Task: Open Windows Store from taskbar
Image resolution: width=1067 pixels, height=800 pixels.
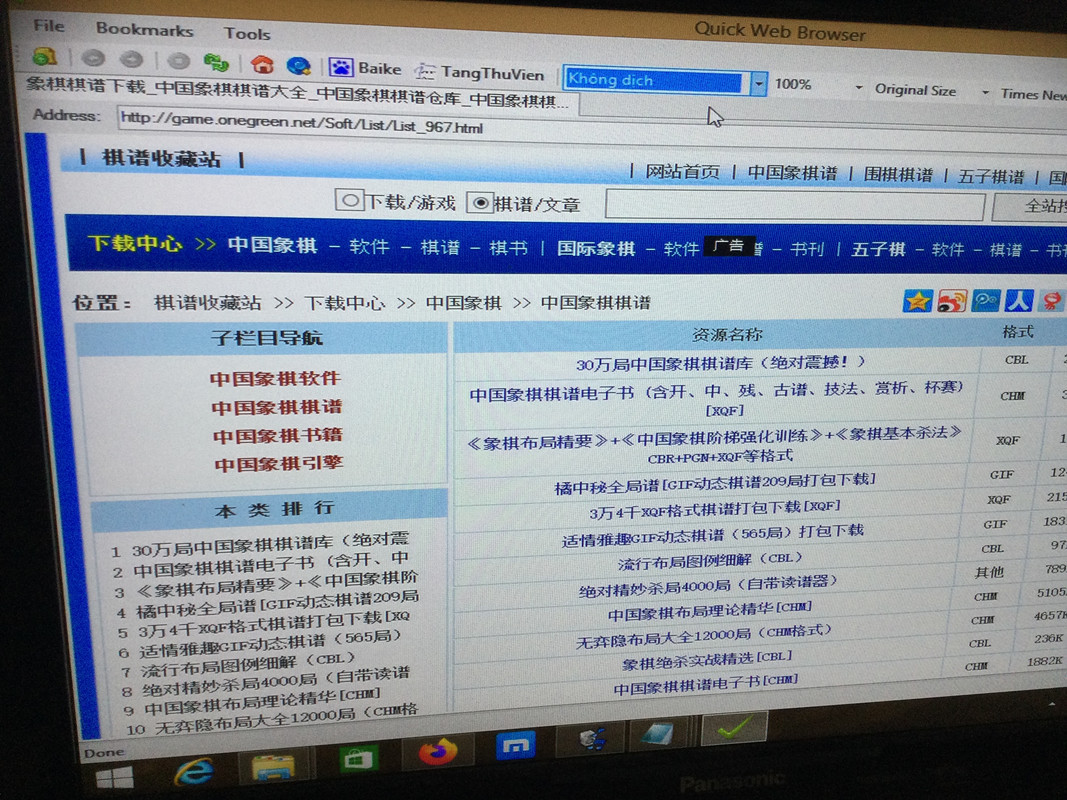Action: point(357,757)
